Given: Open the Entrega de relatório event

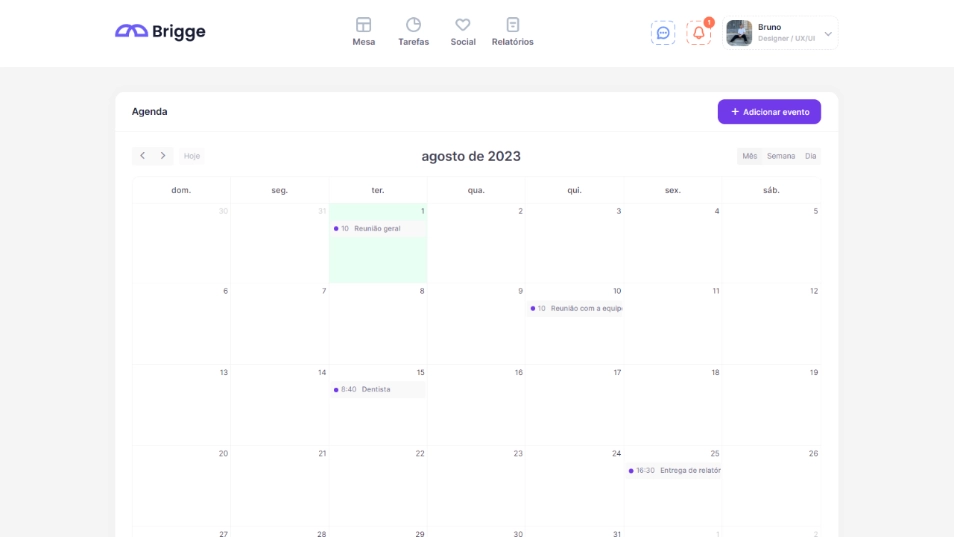Looking at the screenshot, I should [673, 471].
